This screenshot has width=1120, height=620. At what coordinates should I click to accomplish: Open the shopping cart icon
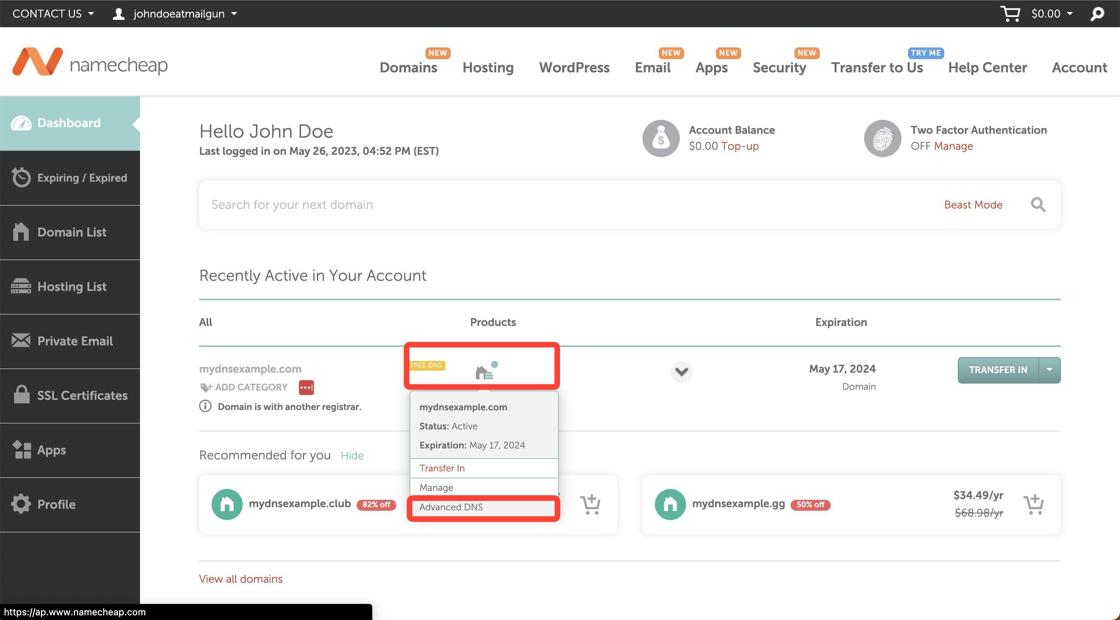pos(1010,14)
